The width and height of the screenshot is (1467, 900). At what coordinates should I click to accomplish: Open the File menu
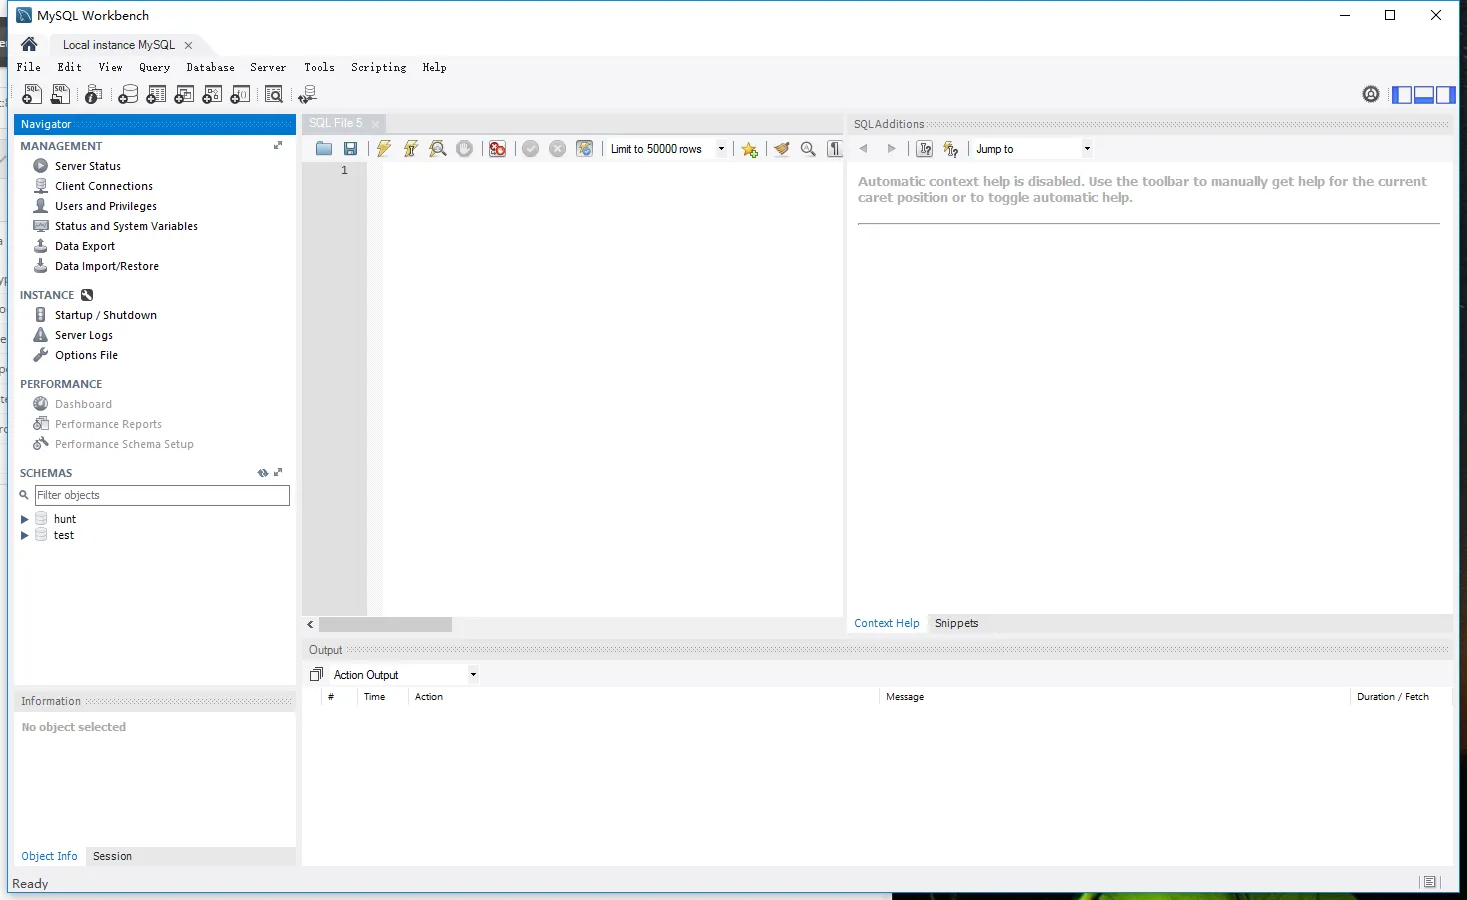click(28, 67)
